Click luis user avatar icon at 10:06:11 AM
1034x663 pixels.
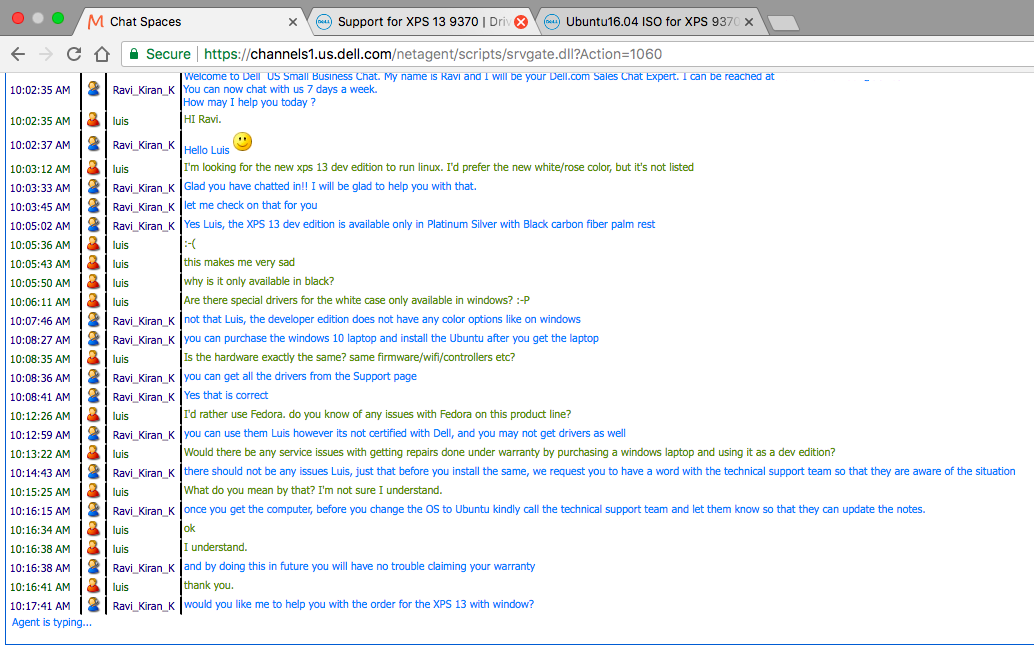pyautogui.click(x=94, y=301)
